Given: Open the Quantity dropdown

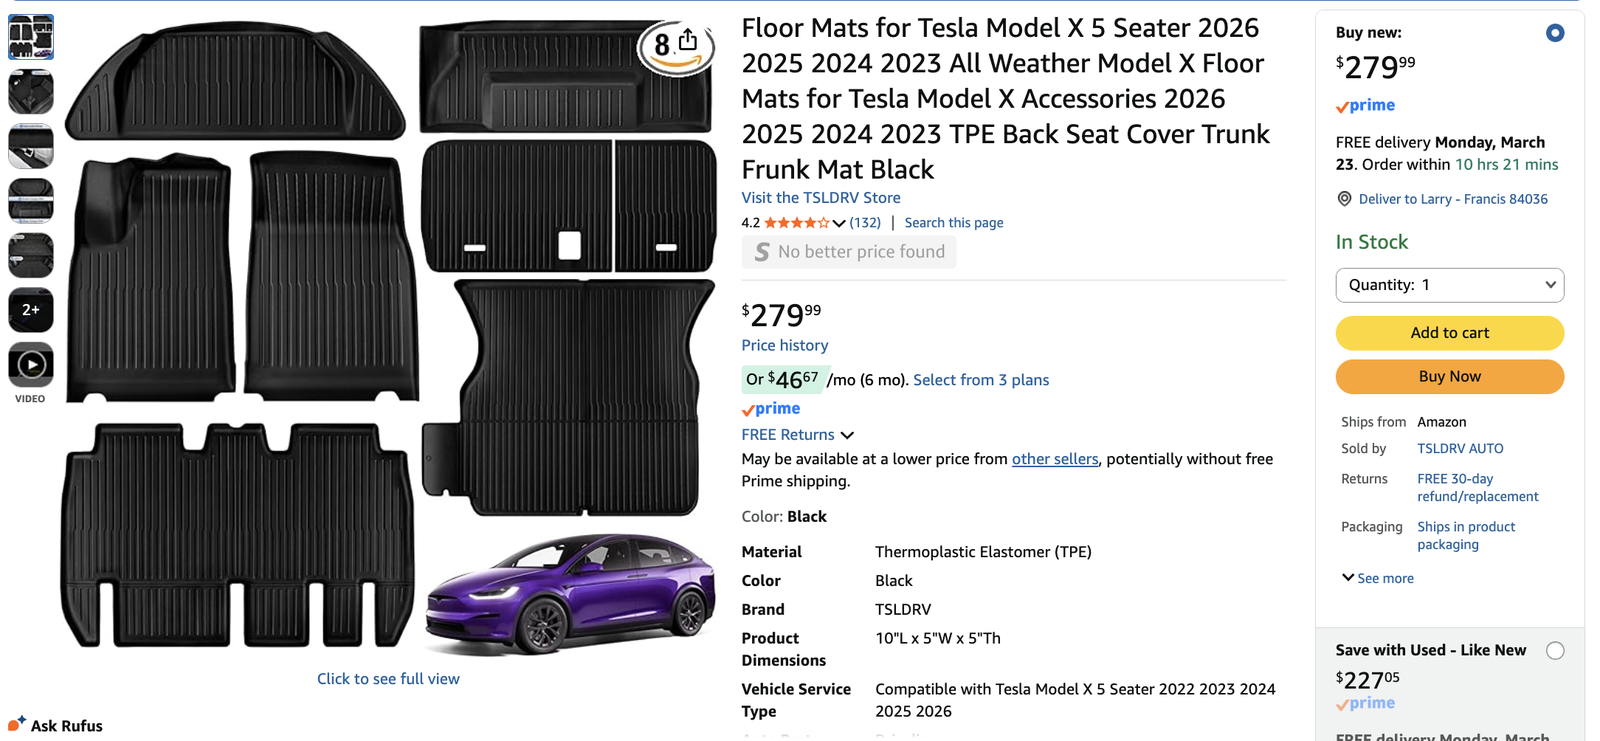Looking at the screenshot, I should click(x=1449, y=285).
